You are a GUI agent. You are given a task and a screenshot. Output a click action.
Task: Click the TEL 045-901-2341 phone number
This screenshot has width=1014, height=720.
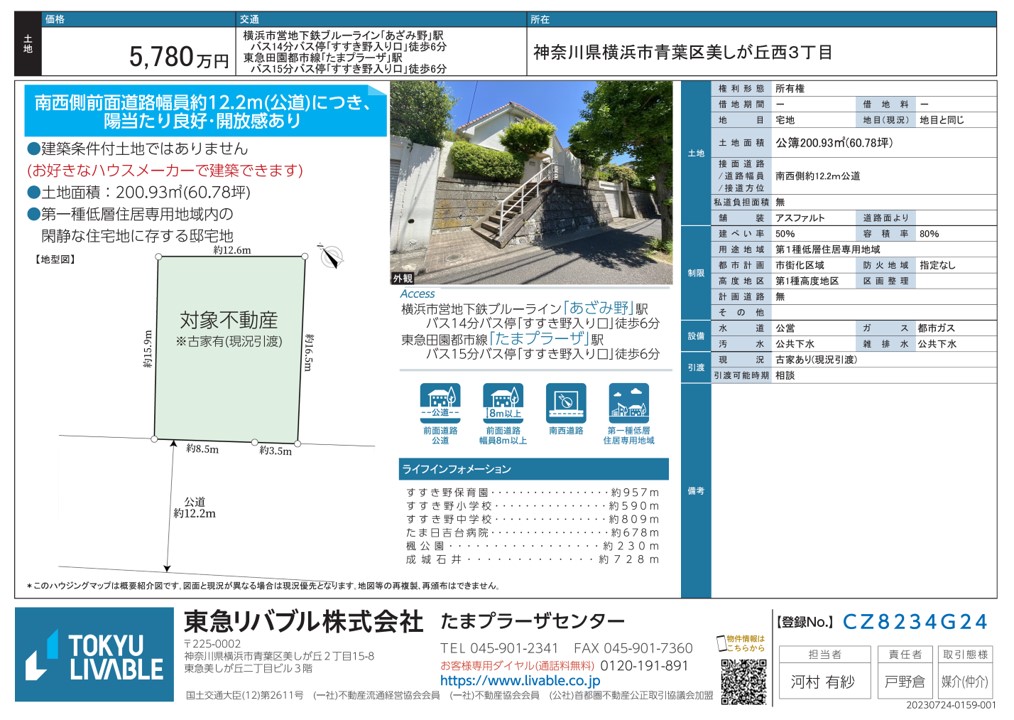pos(499,648)
